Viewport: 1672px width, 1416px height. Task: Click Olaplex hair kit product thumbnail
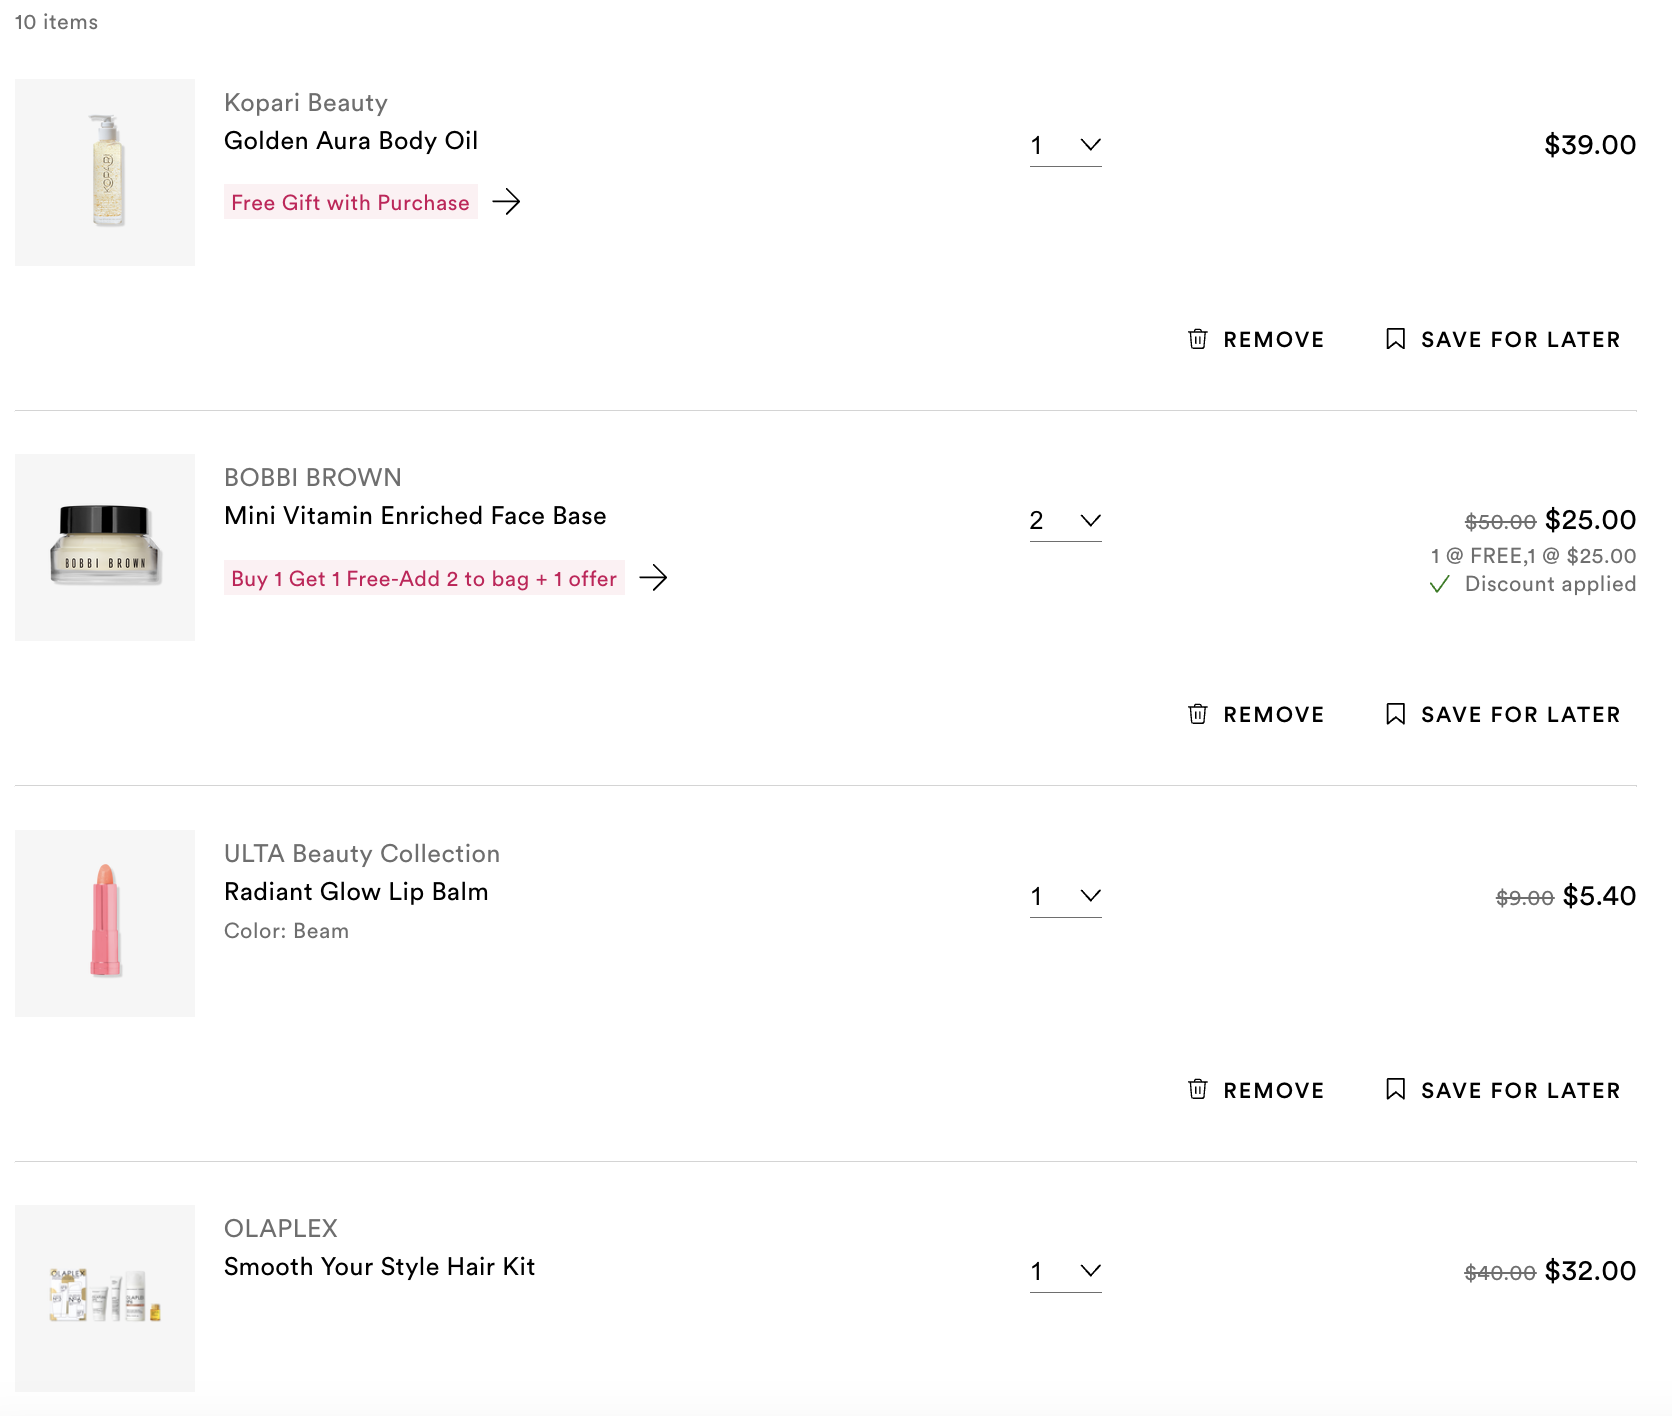tap(105, 1298)
